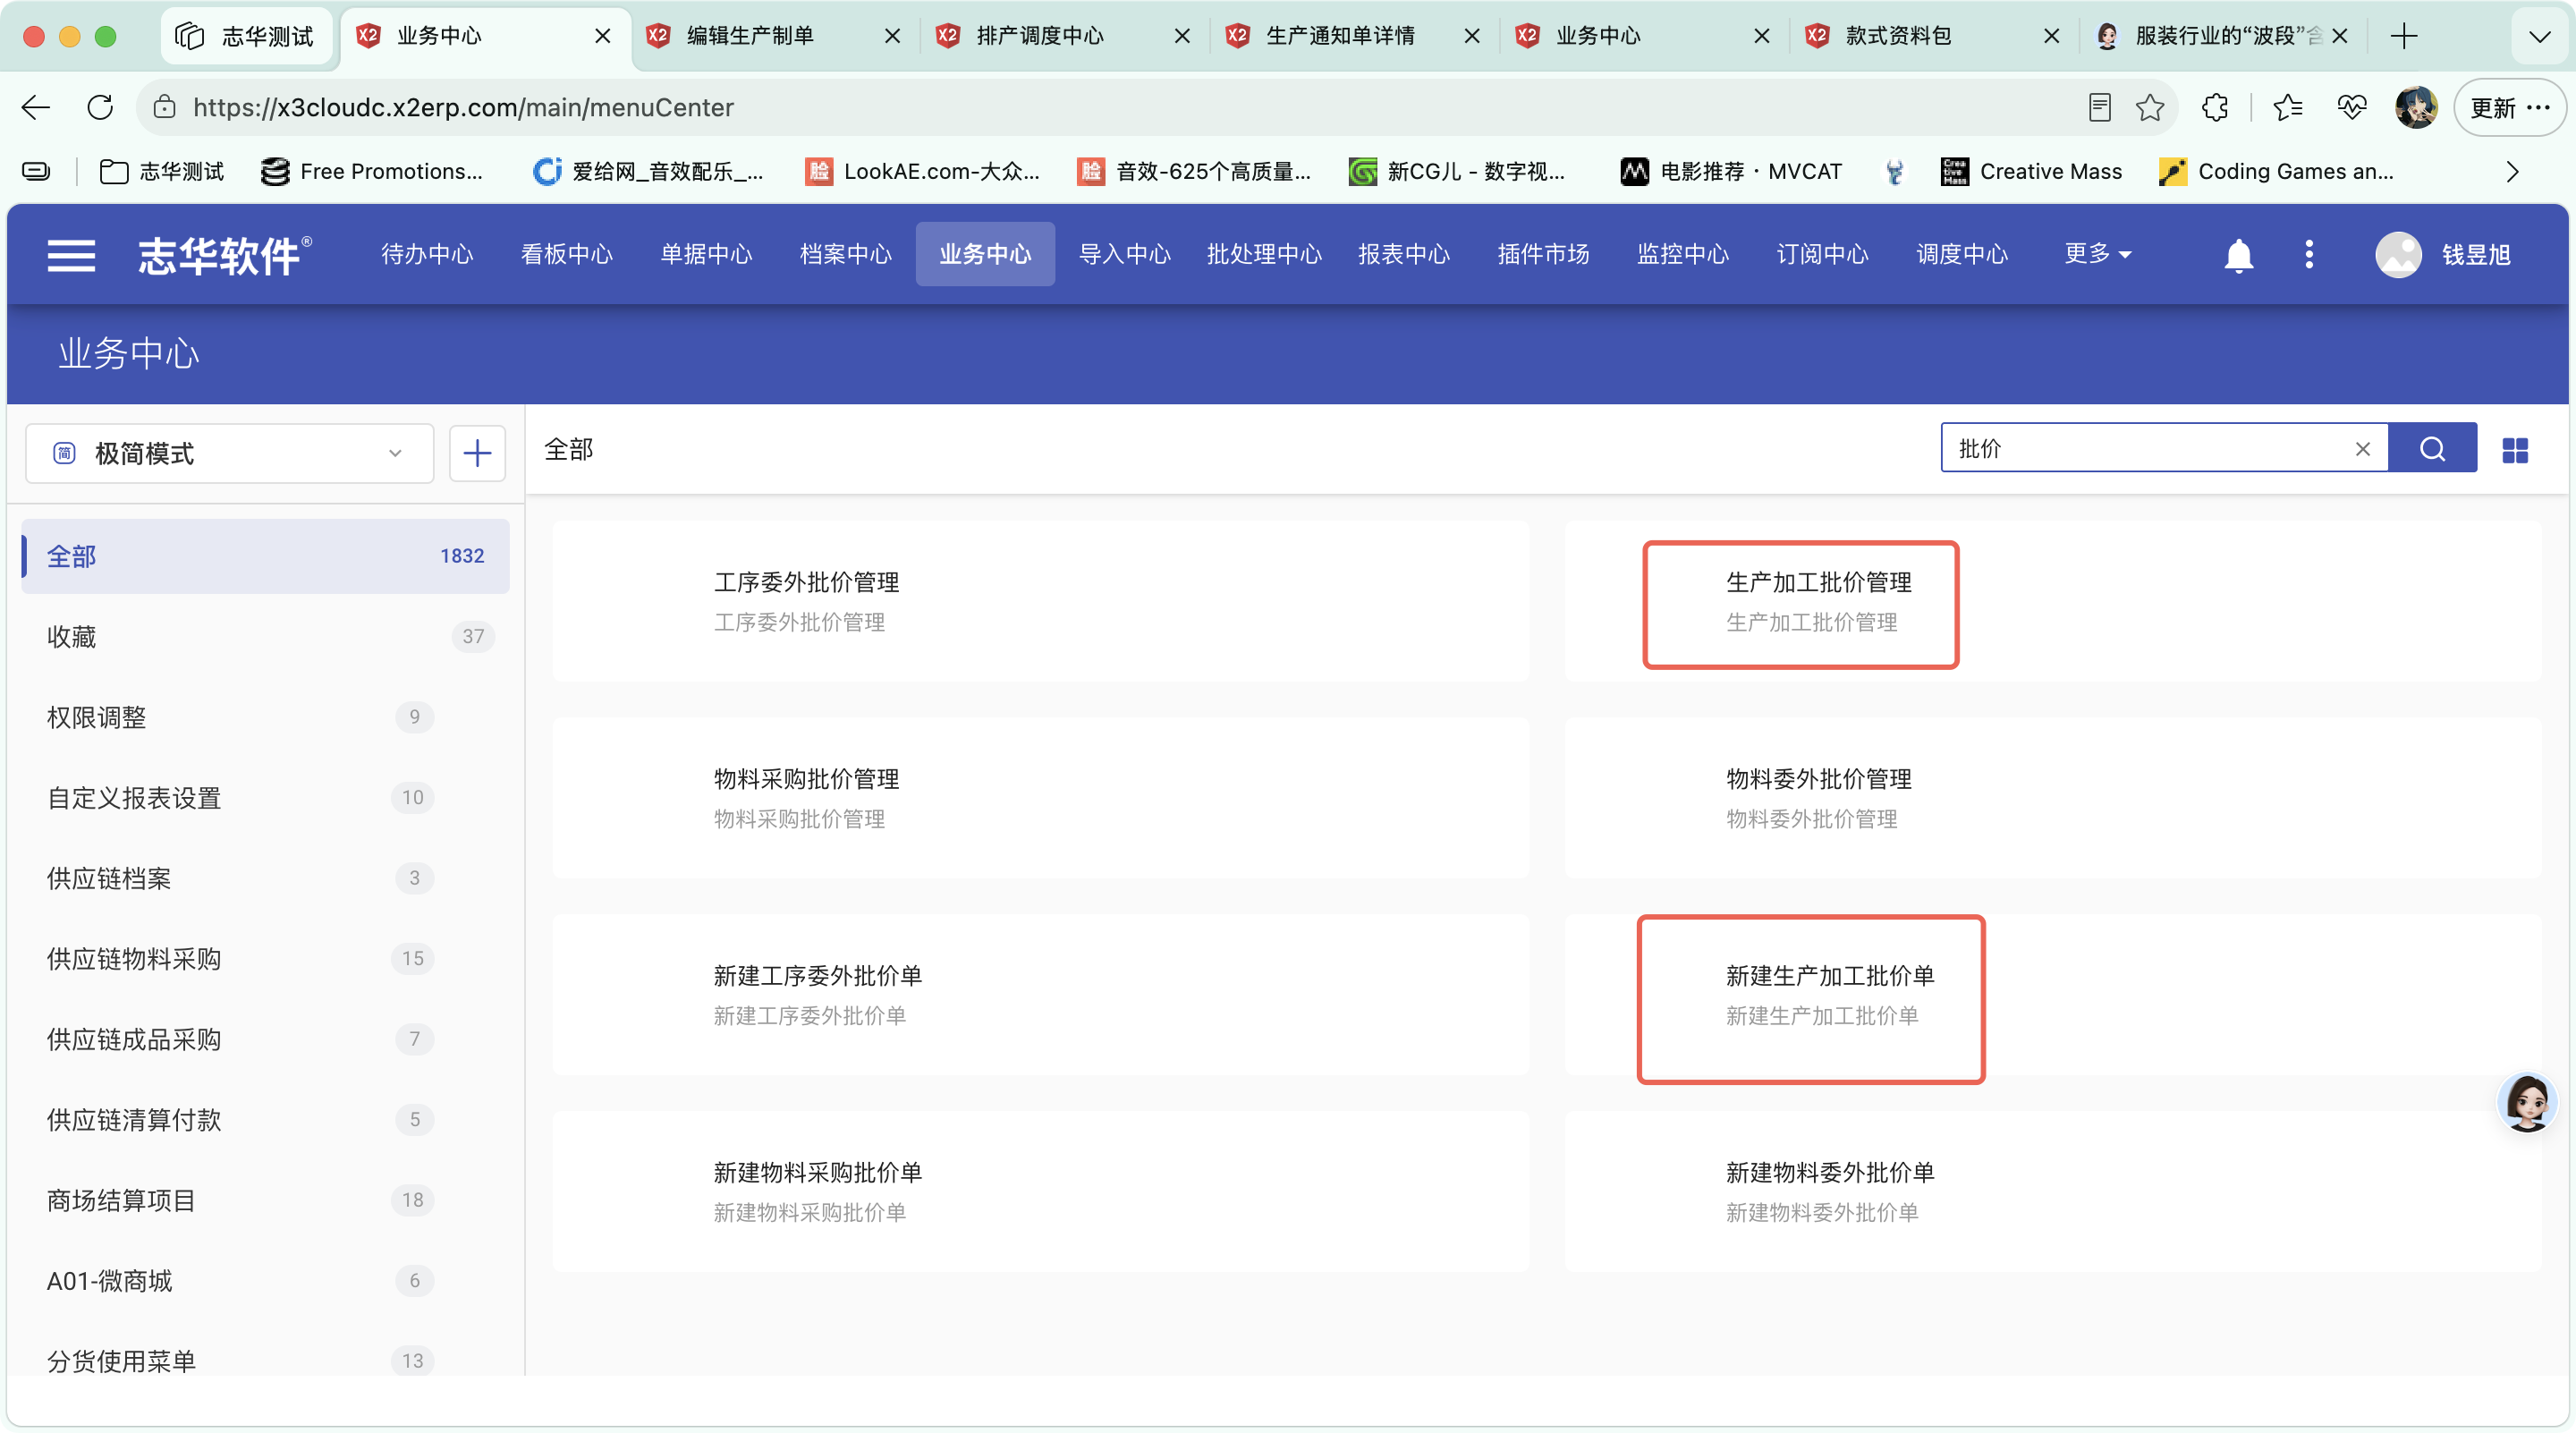The height and width of the screenshot is (1433, 2576).
Task: Open the favorites list icon
Action: coord(2287,107)
